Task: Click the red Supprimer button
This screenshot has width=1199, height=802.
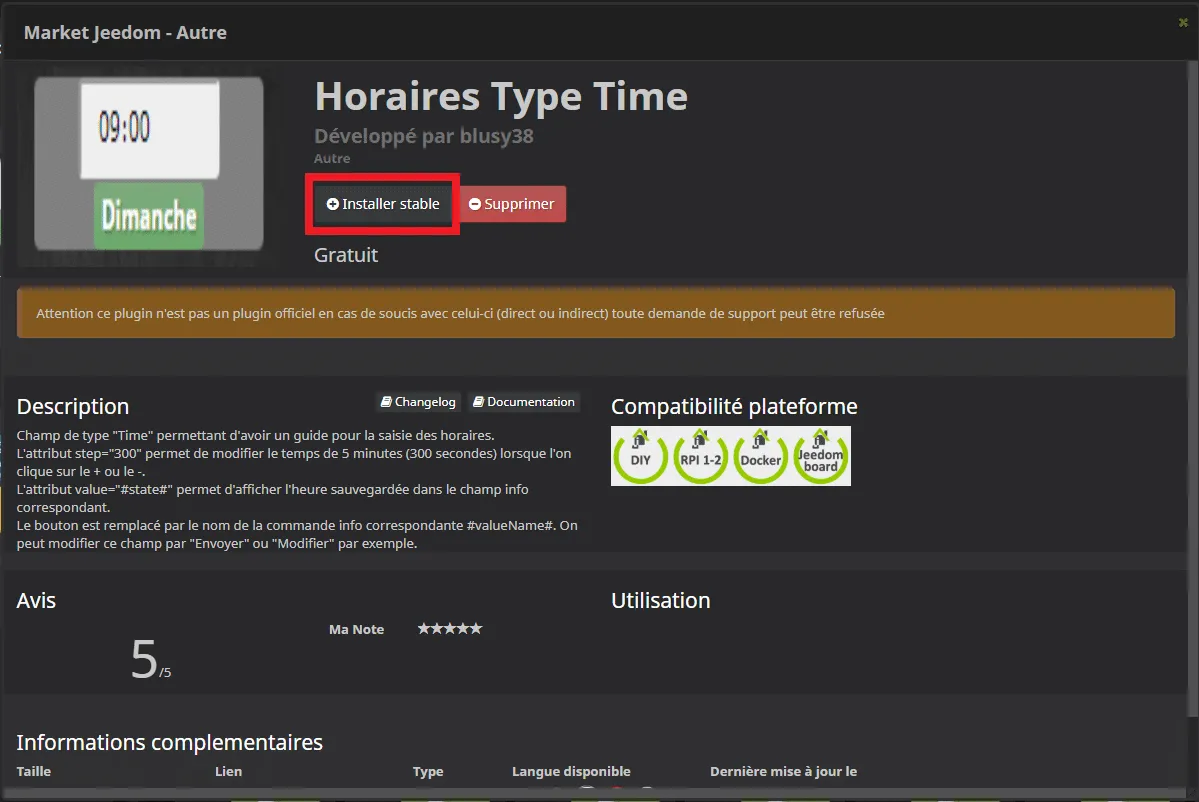Action: 512,204
